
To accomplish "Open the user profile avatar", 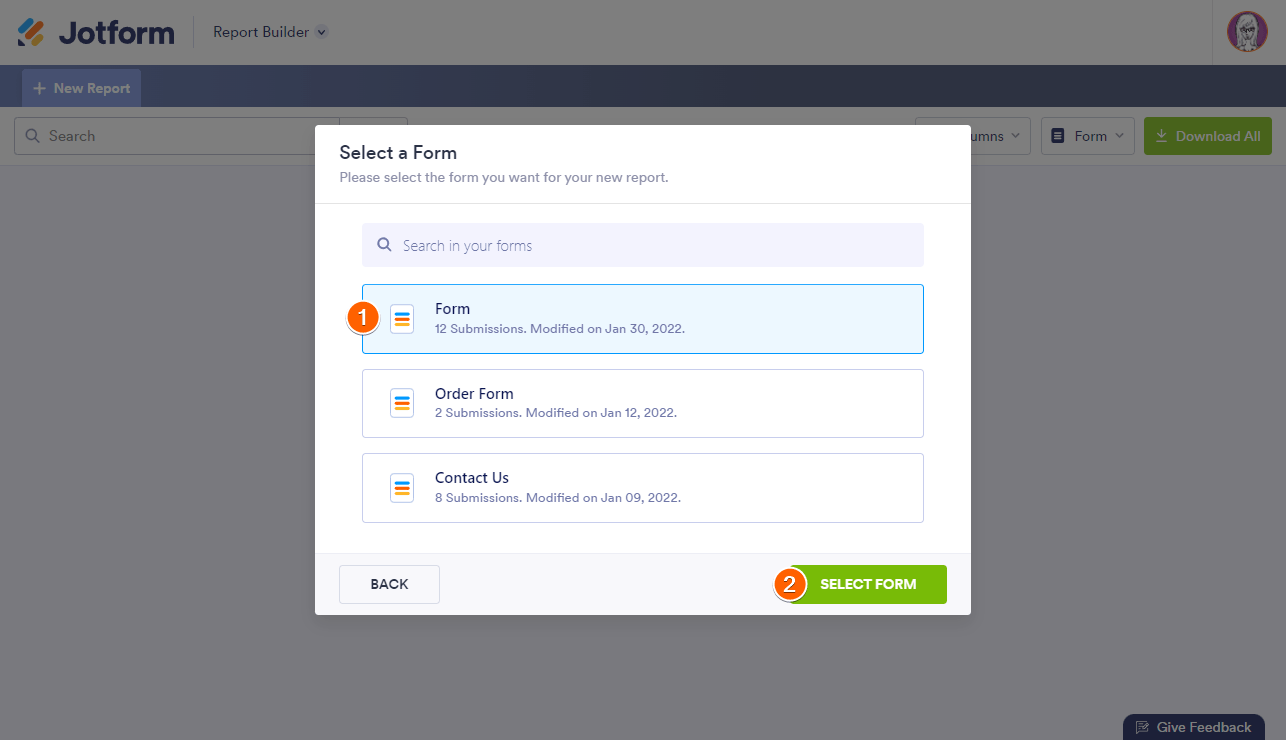I will point(1247,32).
